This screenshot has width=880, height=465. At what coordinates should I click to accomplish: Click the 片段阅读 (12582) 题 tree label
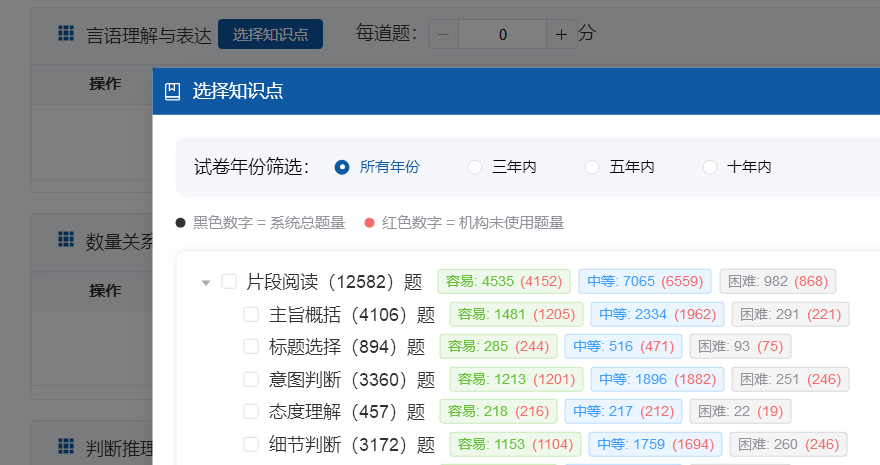point(334,282)
